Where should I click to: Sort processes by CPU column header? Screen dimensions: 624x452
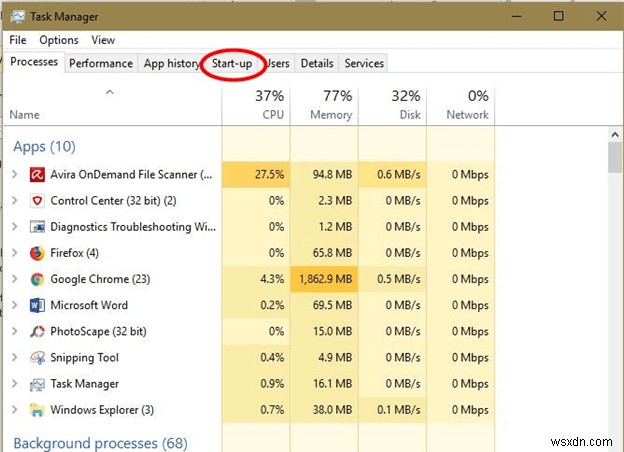(256, 105)
